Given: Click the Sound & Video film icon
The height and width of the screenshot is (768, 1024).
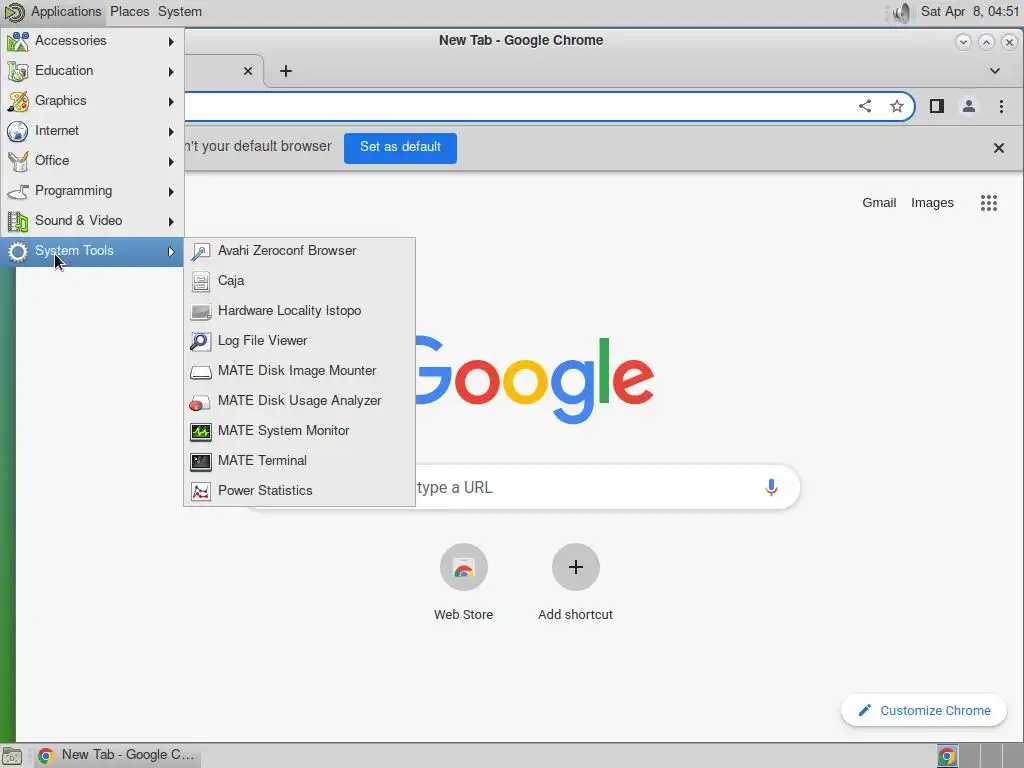Looking at the screenshot, I should (x=18, y=221).
